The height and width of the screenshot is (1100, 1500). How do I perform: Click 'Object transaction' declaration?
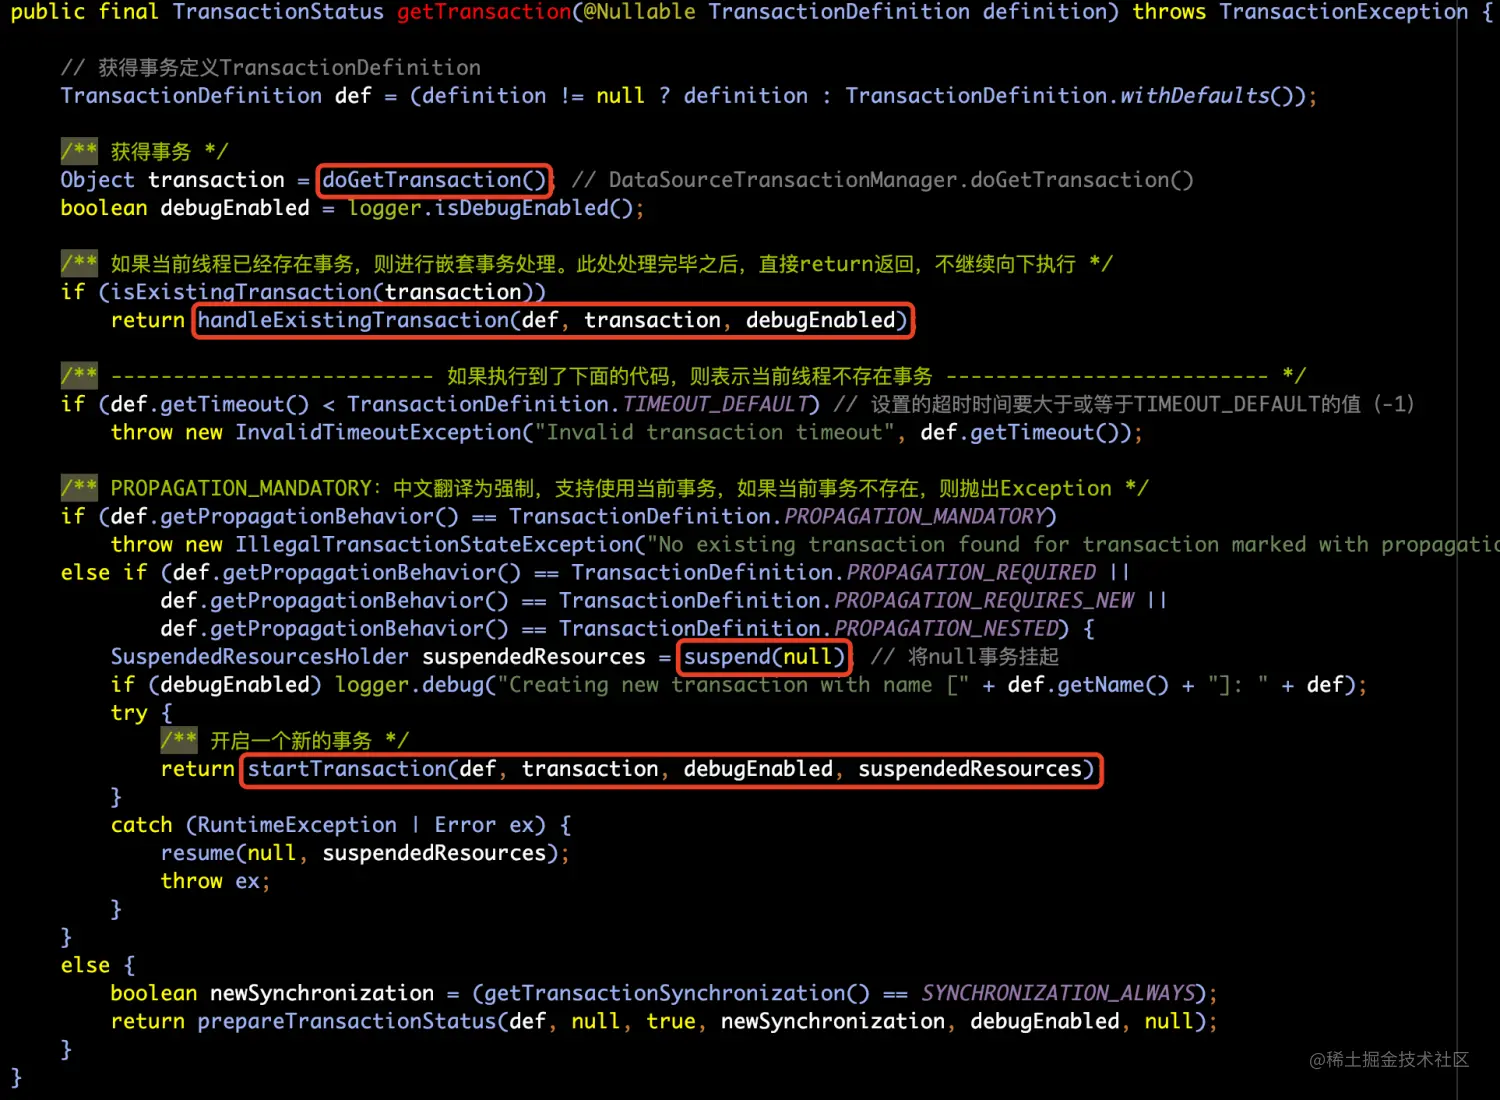pos(172,180)
